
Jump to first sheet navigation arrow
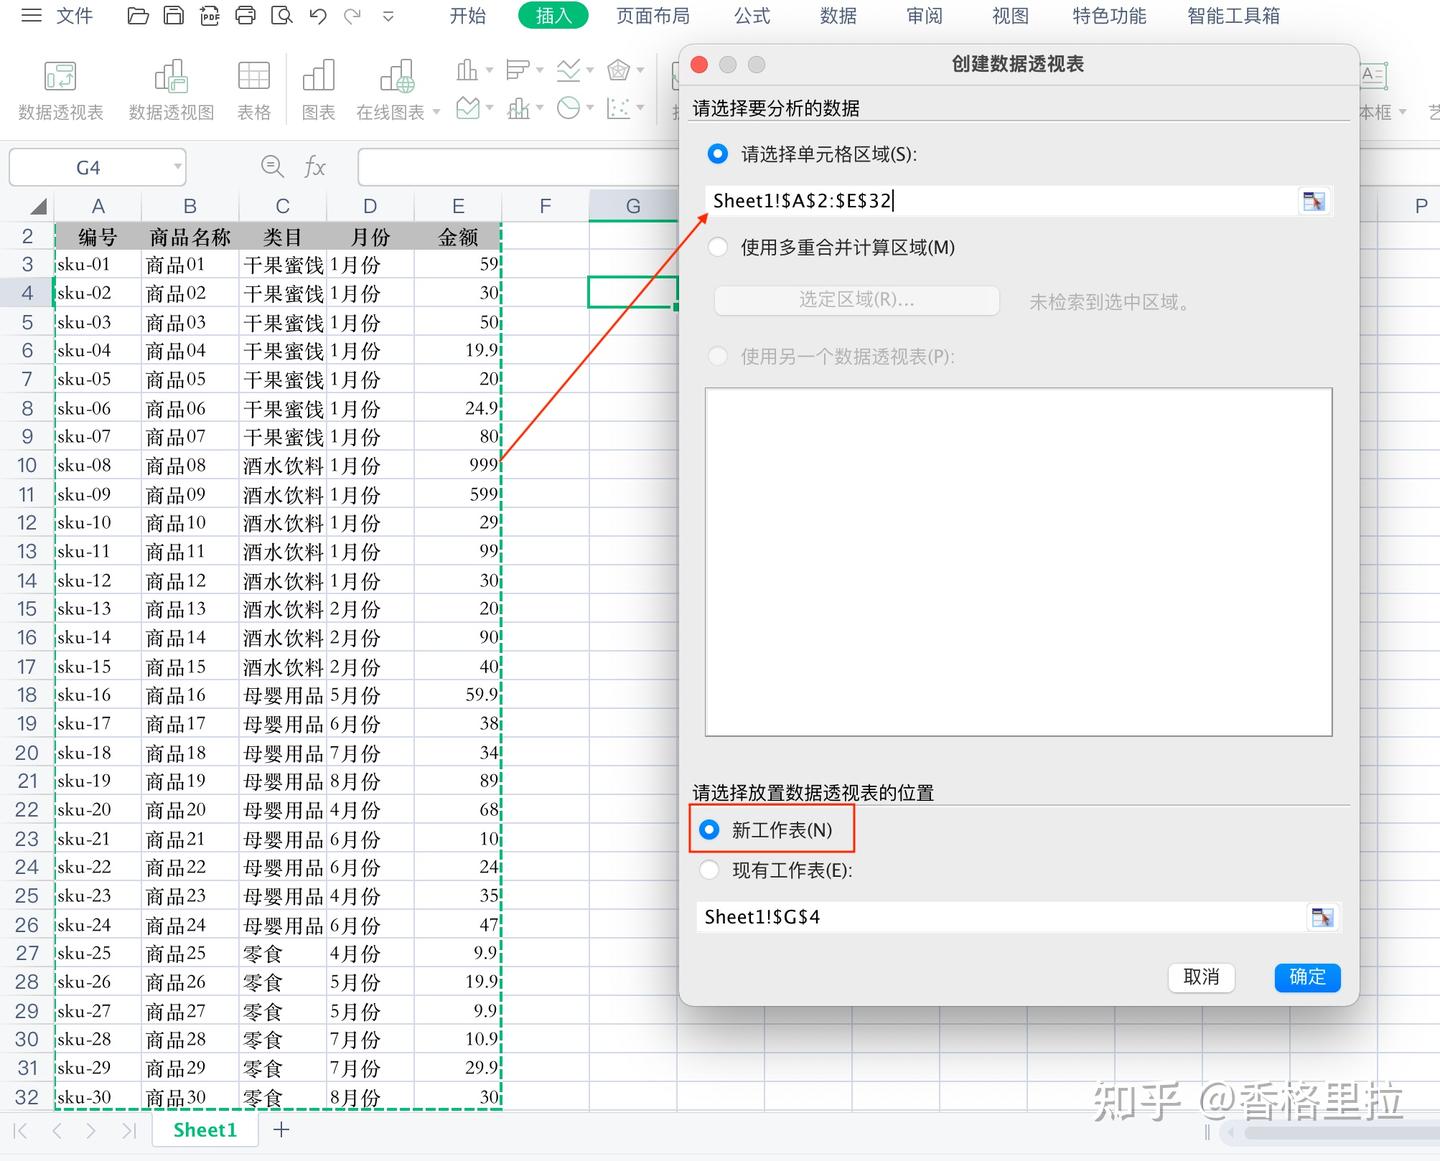coord(20,1131)
